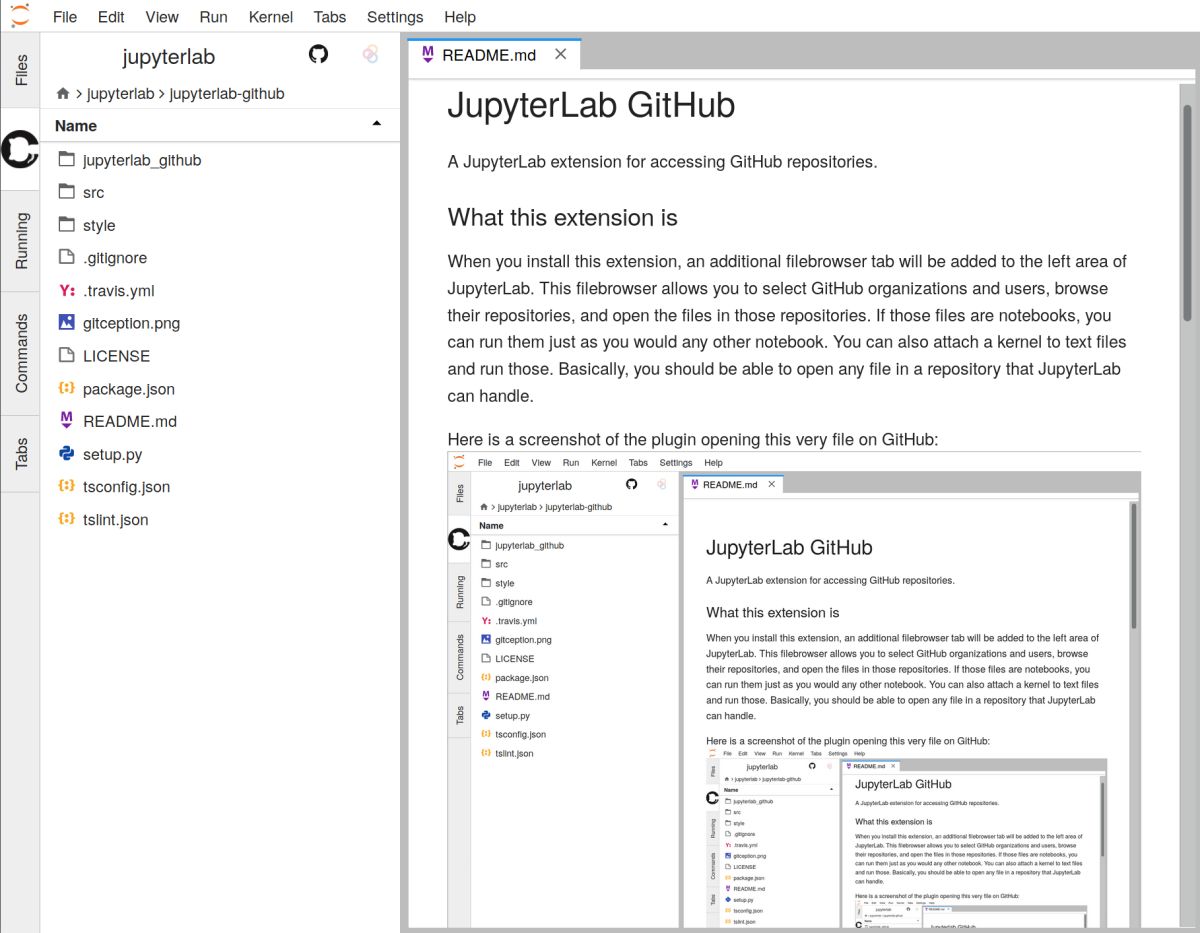
Task: Open the Settings menu
Action: tap(394, 17)
